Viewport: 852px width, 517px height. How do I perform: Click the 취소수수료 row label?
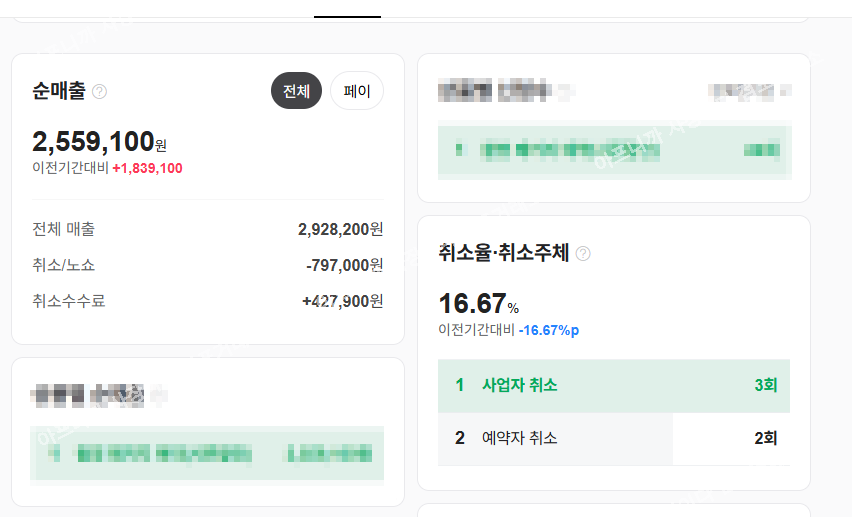pyautogui.click(x=69, y=301)
